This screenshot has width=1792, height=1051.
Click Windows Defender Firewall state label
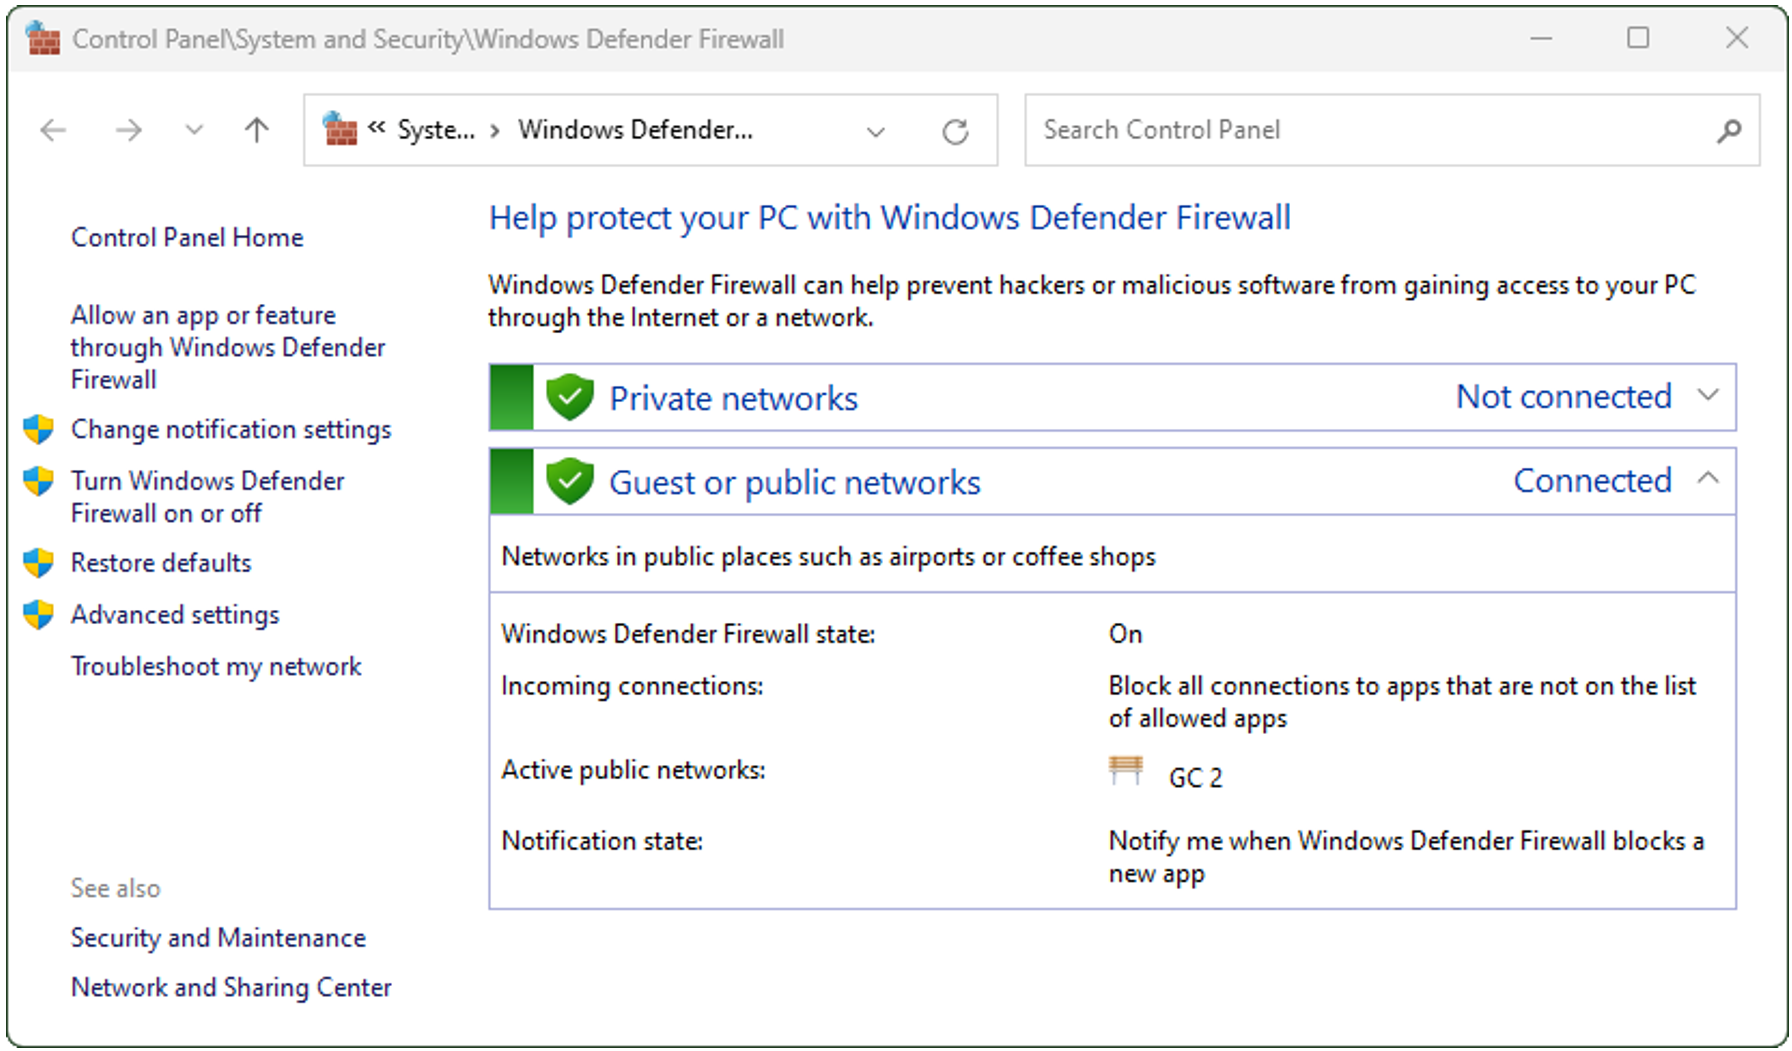[688, 634]
